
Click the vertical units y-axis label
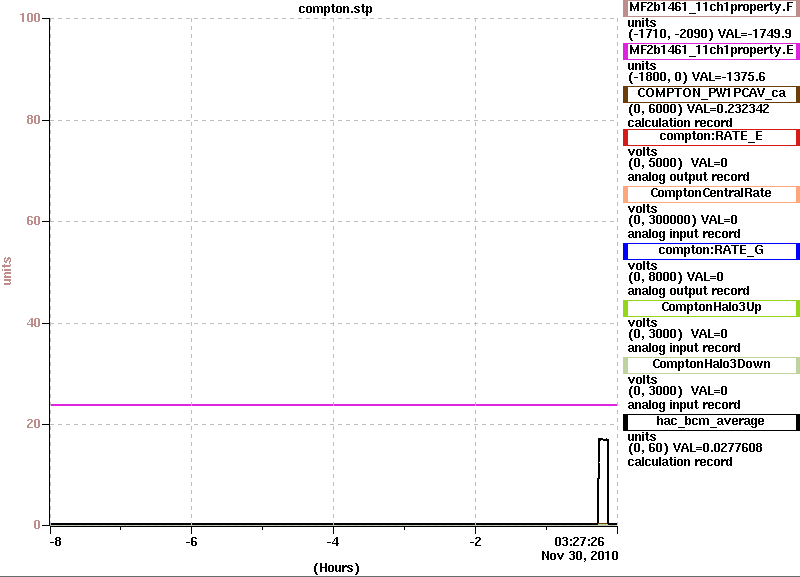(7, 271)
